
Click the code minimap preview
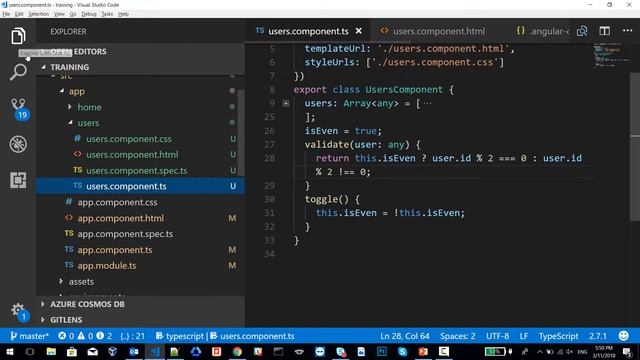pos(611,55)
